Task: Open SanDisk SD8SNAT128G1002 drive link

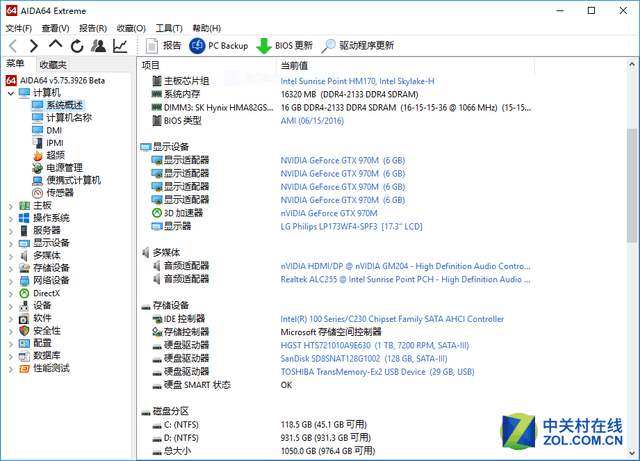Action: click(x=364, y=359)
